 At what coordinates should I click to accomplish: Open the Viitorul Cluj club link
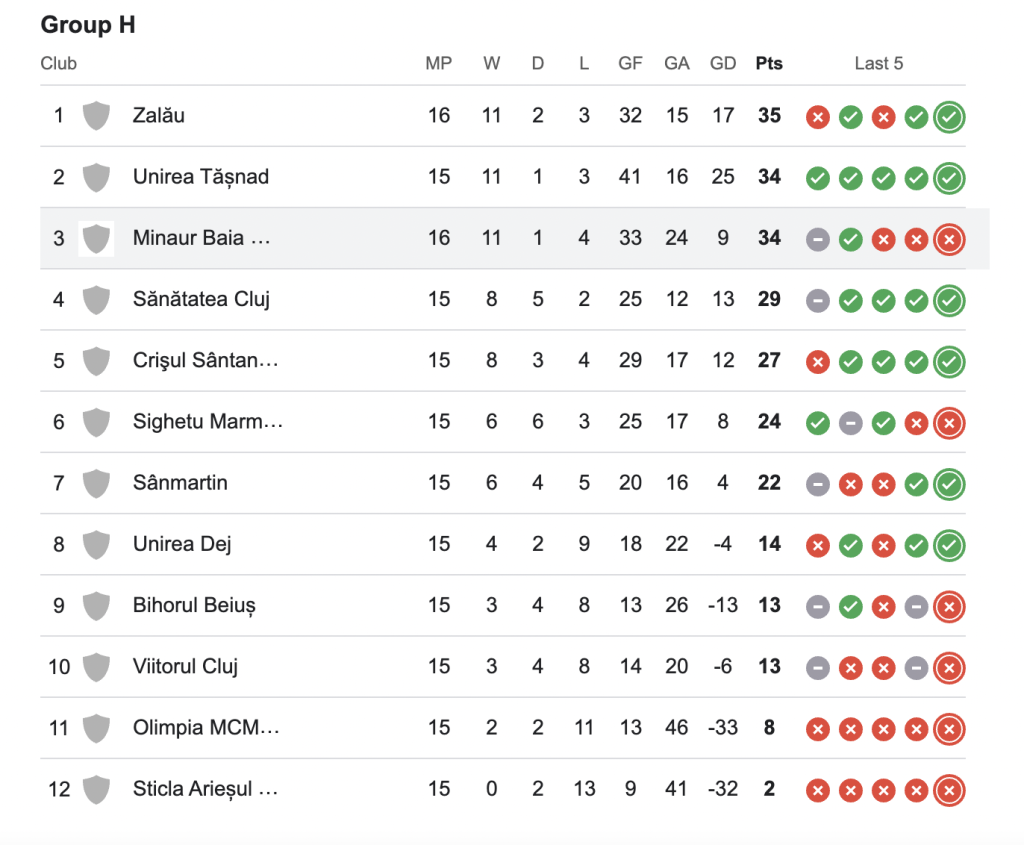coord(185,667)
